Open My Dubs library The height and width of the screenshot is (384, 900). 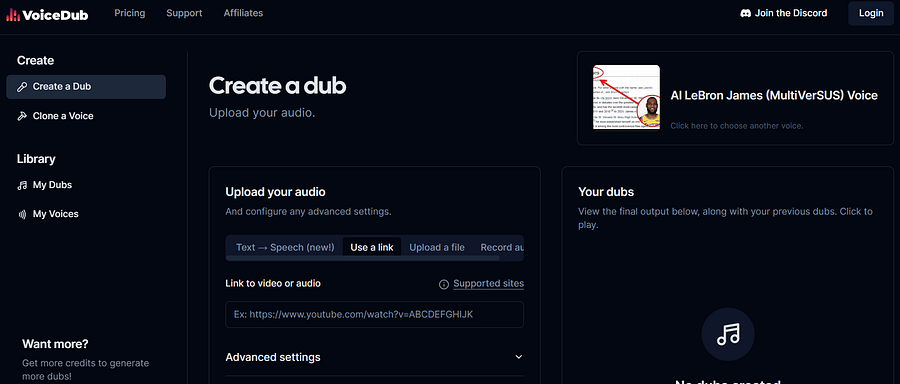pos(52,185)
